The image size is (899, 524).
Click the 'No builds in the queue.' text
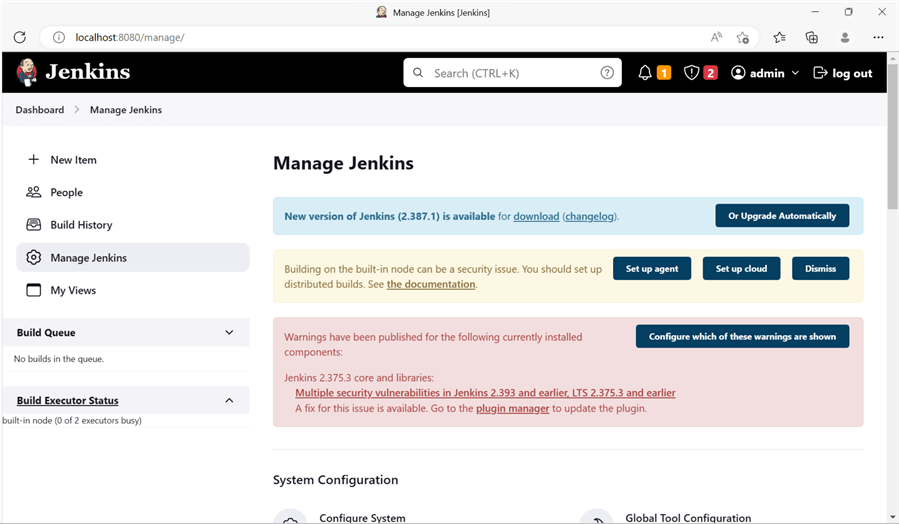[58, 359]
